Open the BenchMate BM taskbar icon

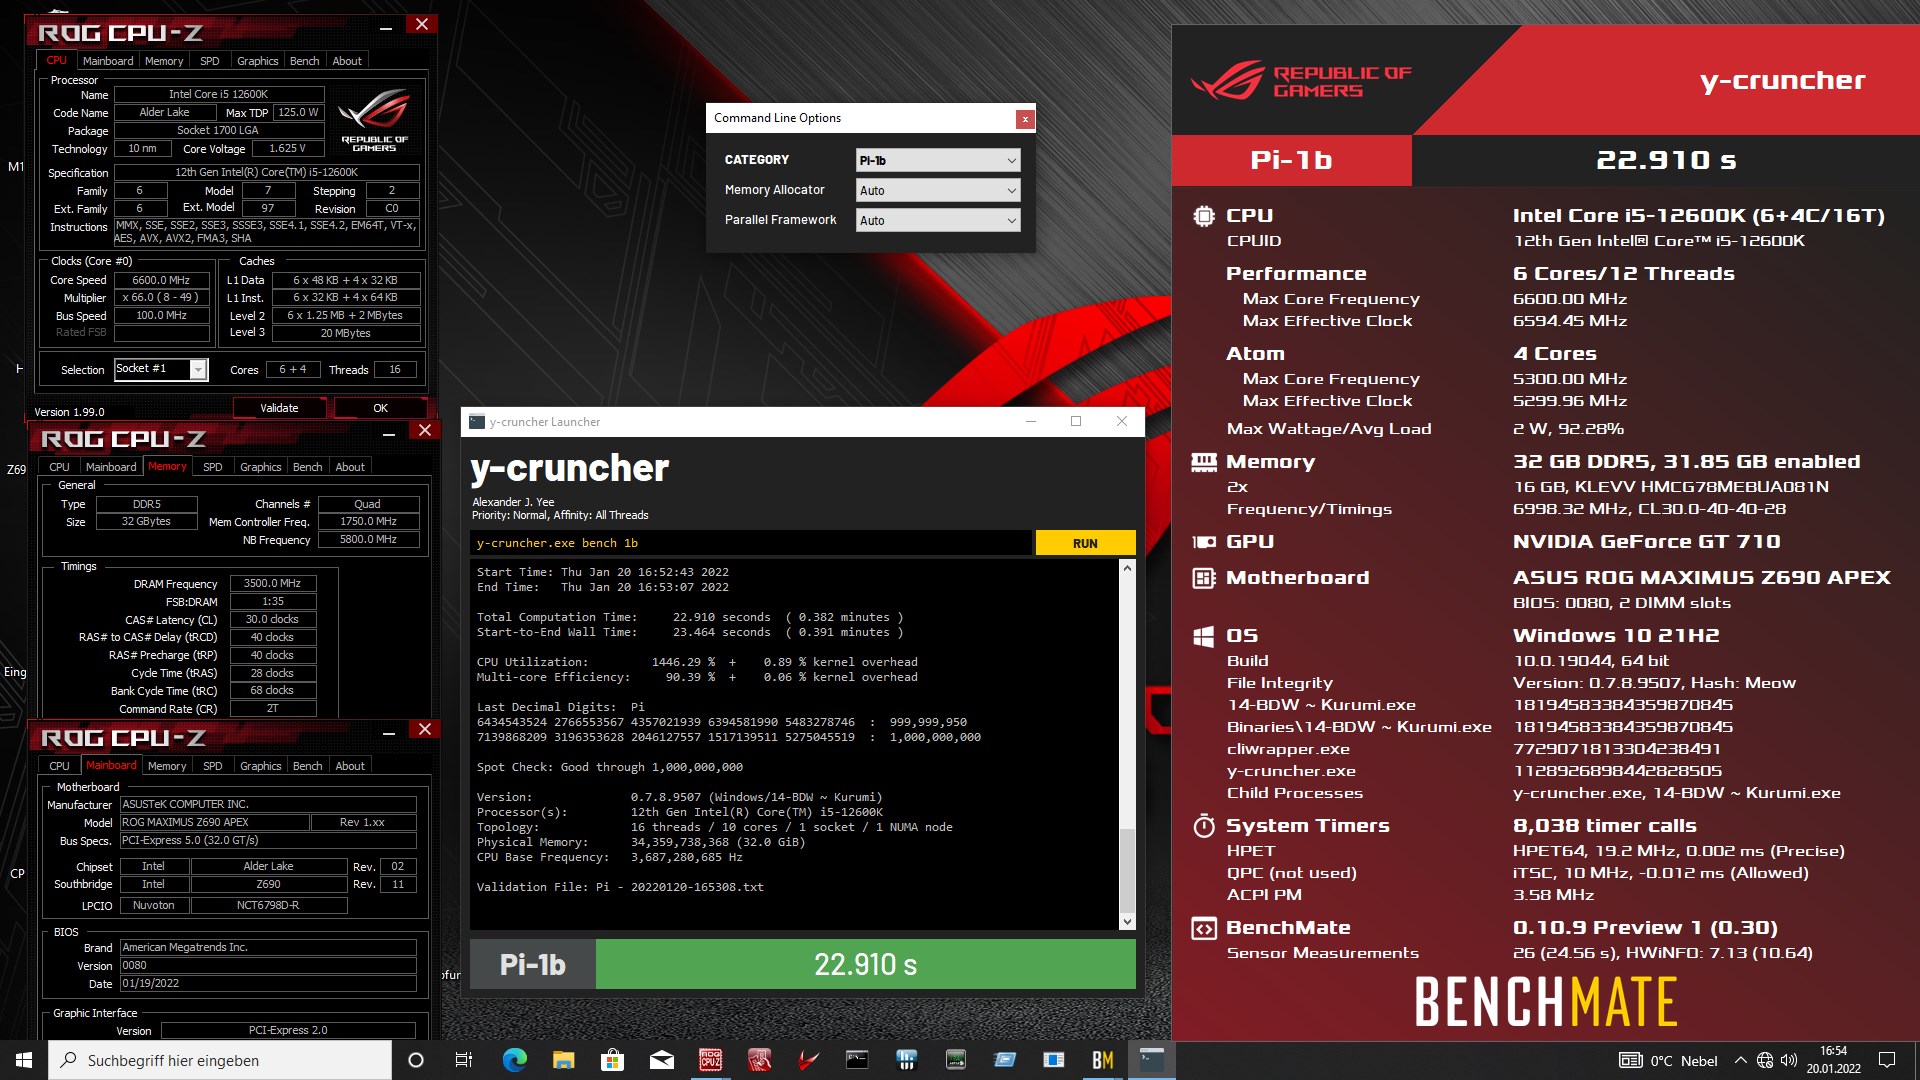tap(1102, 1060)
